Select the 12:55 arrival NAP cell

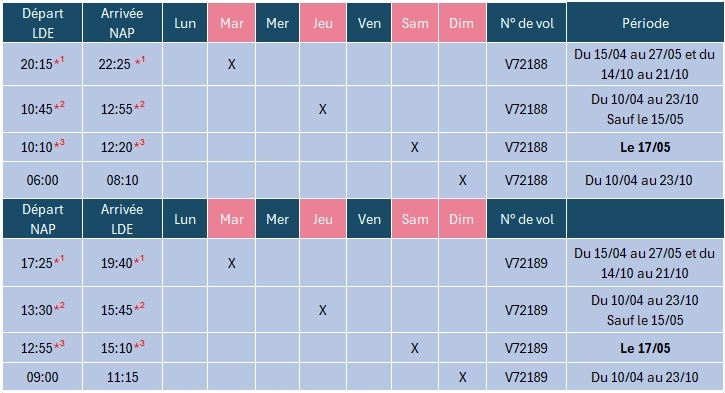pyautogui.click(x=122, y=109)
